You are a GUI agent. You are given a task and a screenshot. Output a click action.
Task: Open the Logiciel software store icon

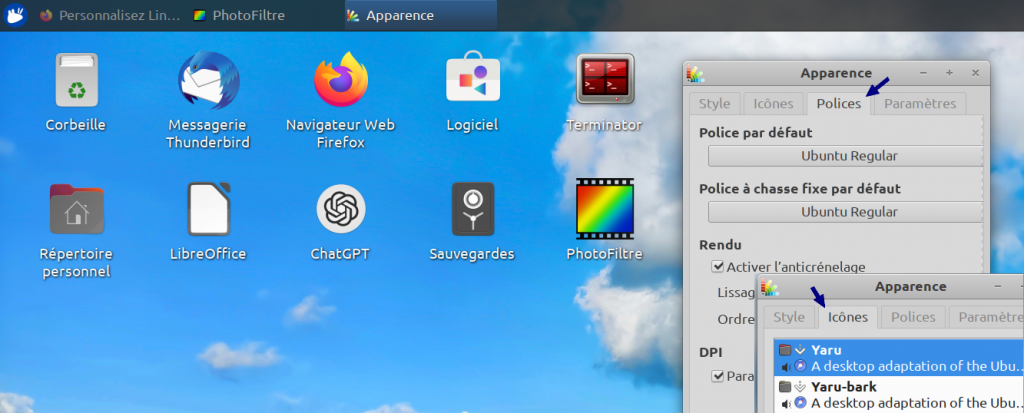point(472,82)
